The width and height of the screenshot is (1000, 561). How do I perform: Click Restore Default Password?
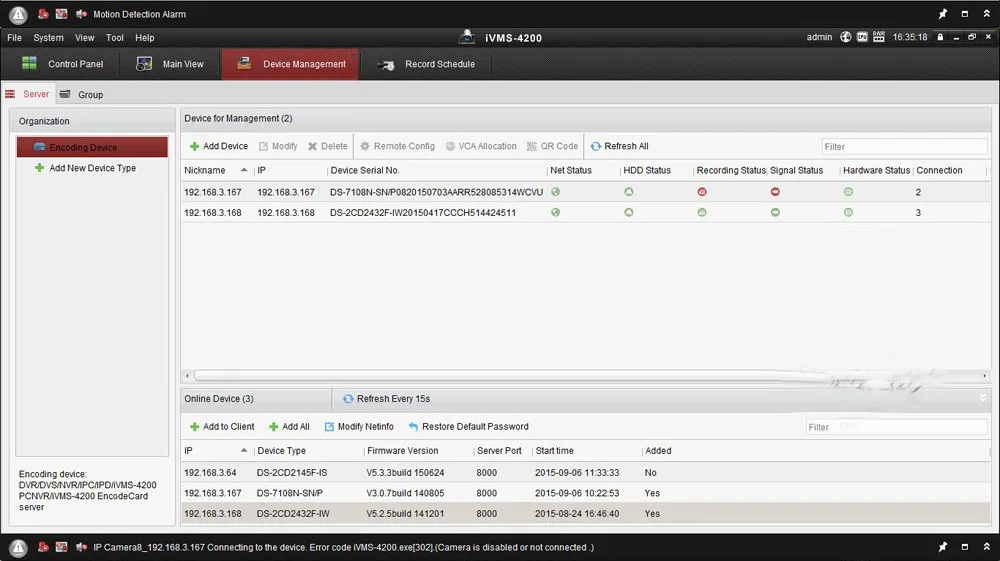469,426
